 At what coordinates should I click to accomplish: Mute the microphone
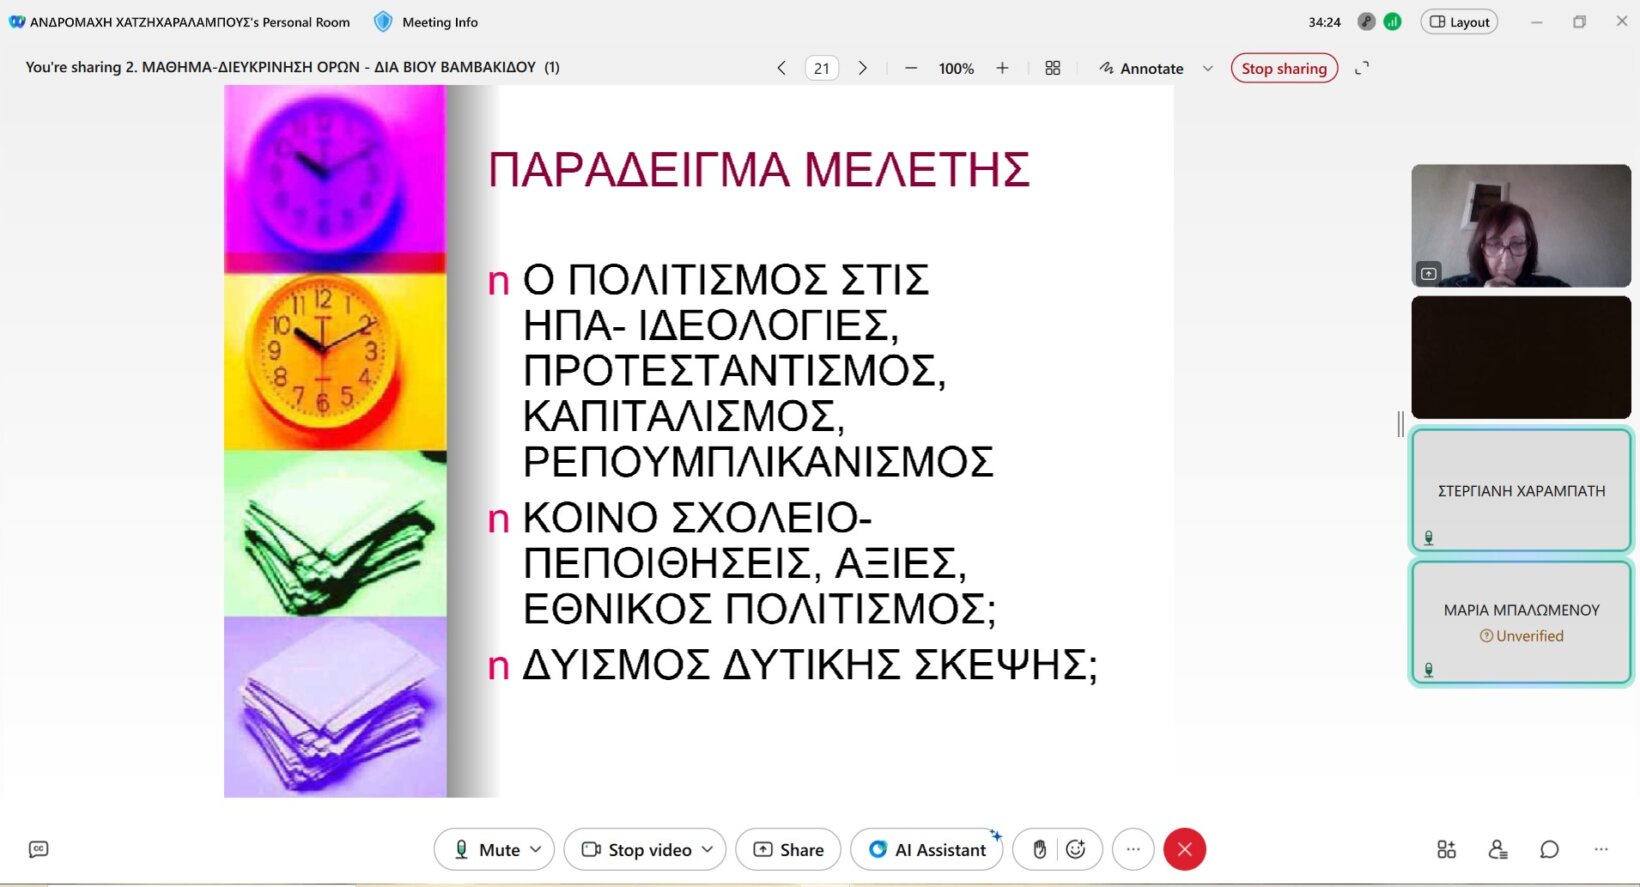[487, 849]
